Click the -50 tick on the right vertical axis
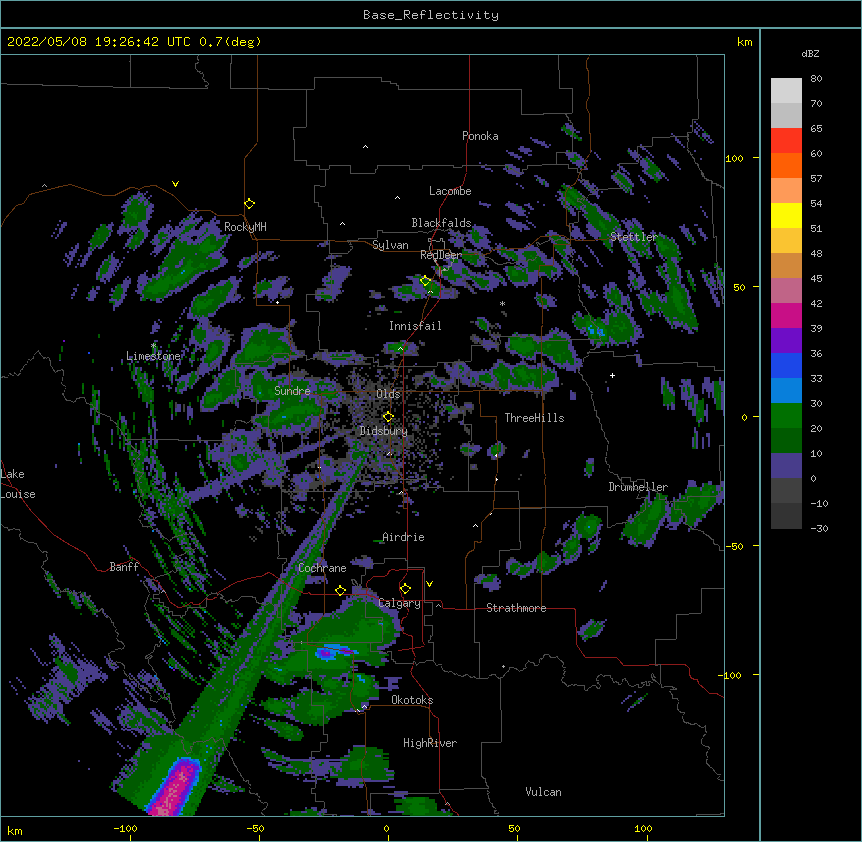This screenshot has width=862, height=842. pos(734,546)
